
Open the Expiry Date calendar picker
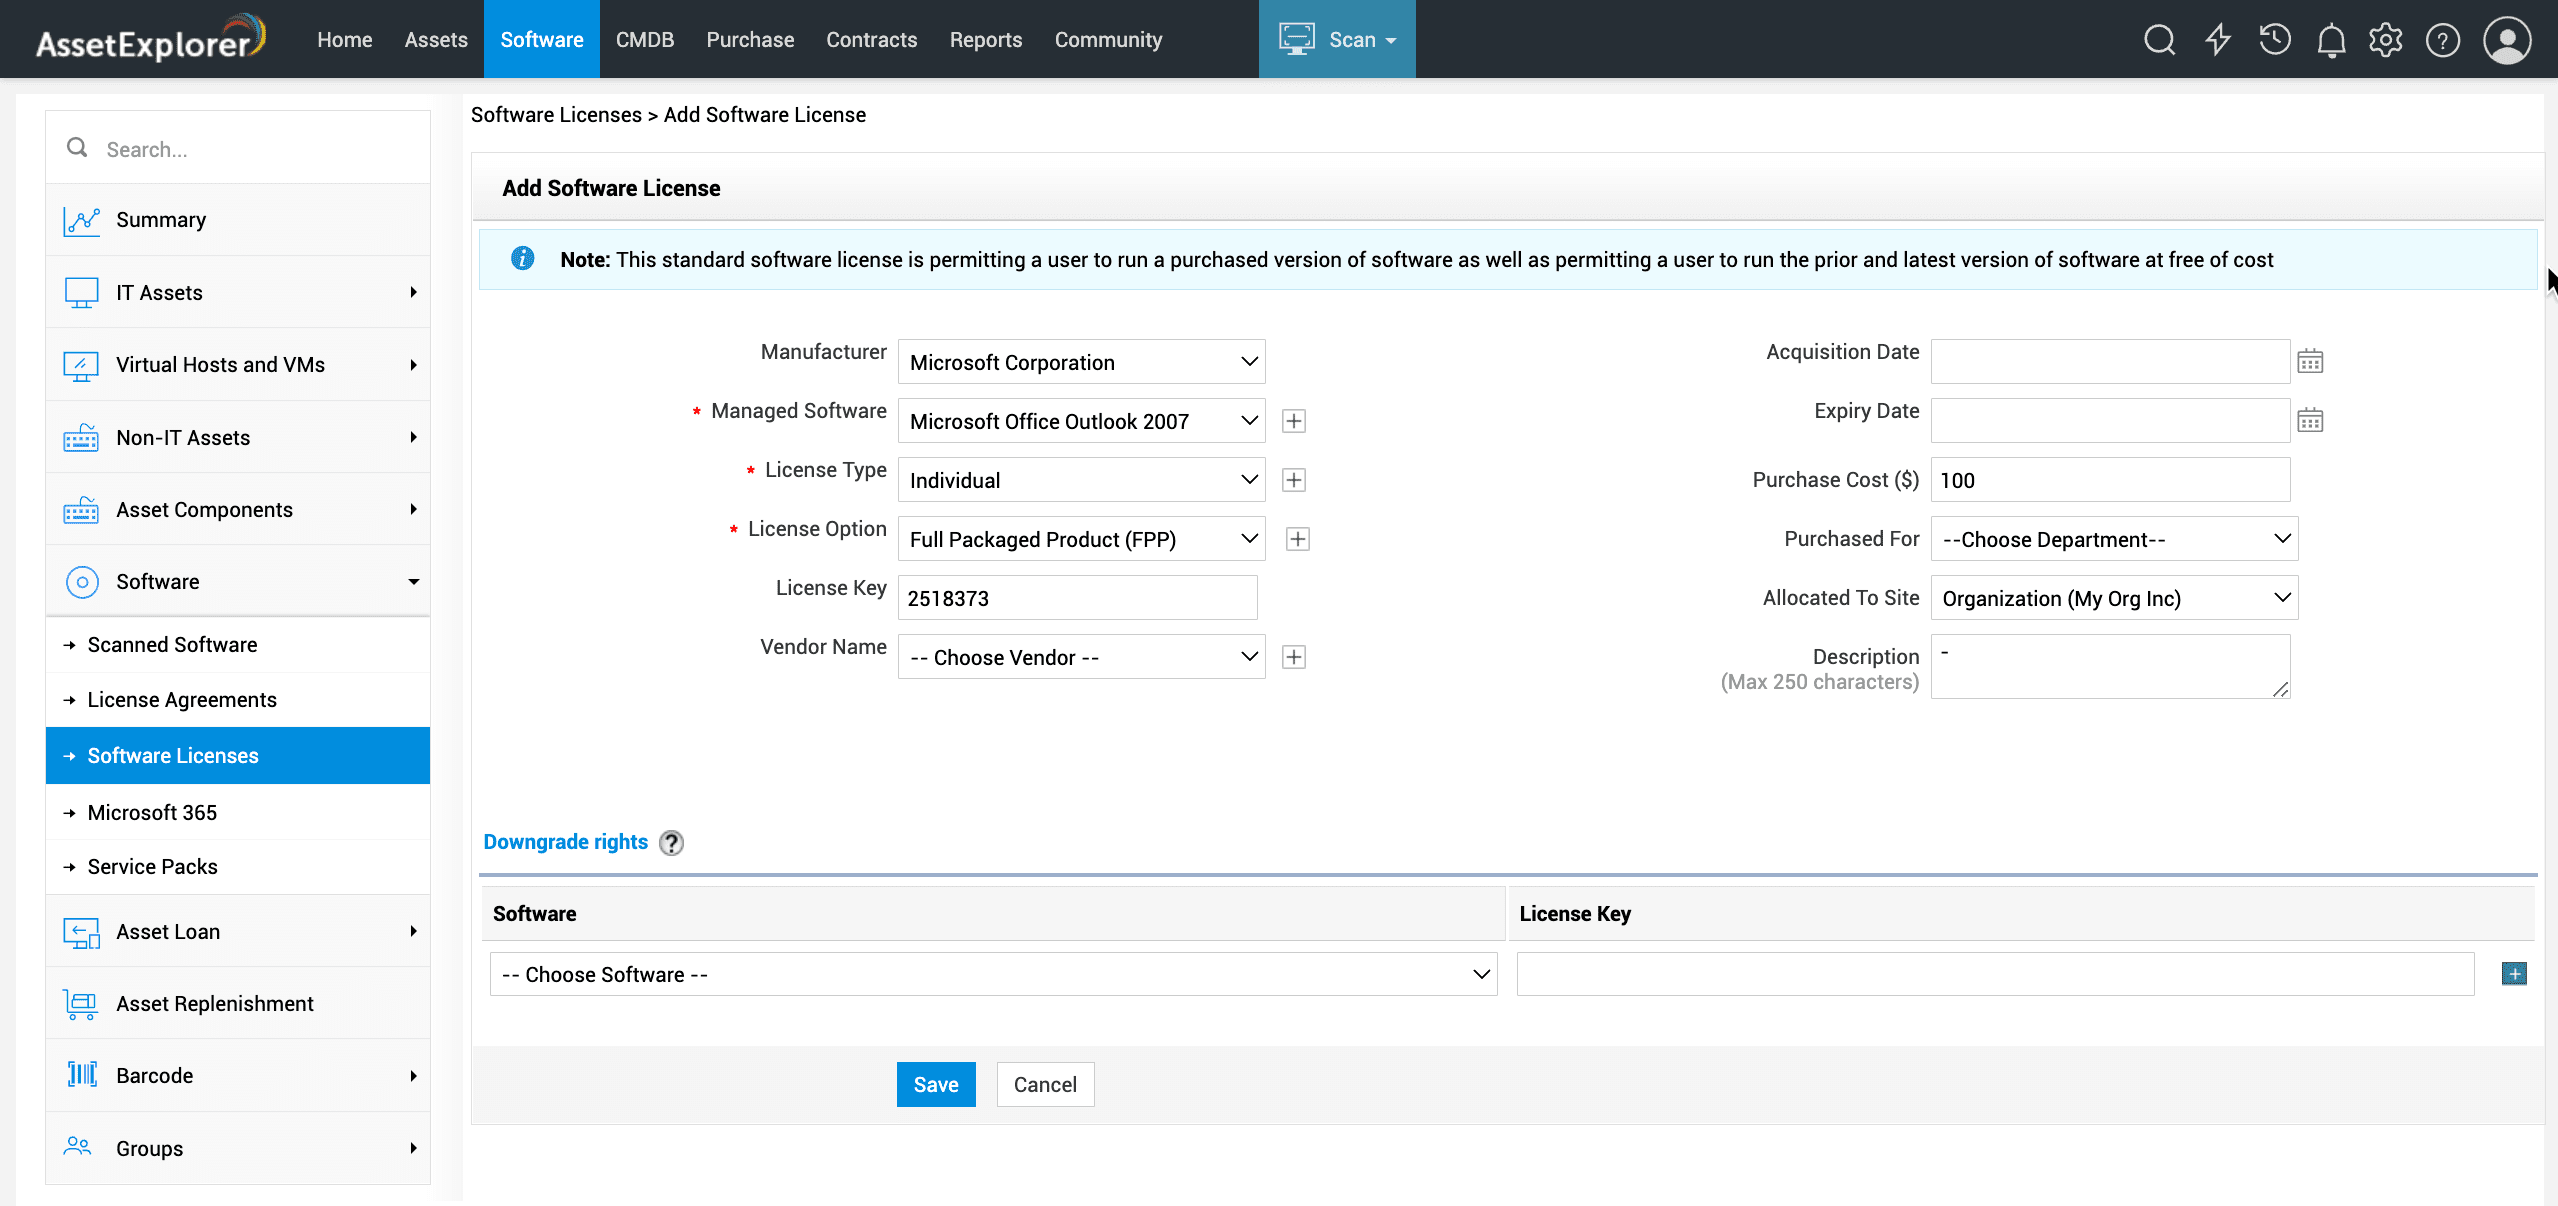(2309, 420)
